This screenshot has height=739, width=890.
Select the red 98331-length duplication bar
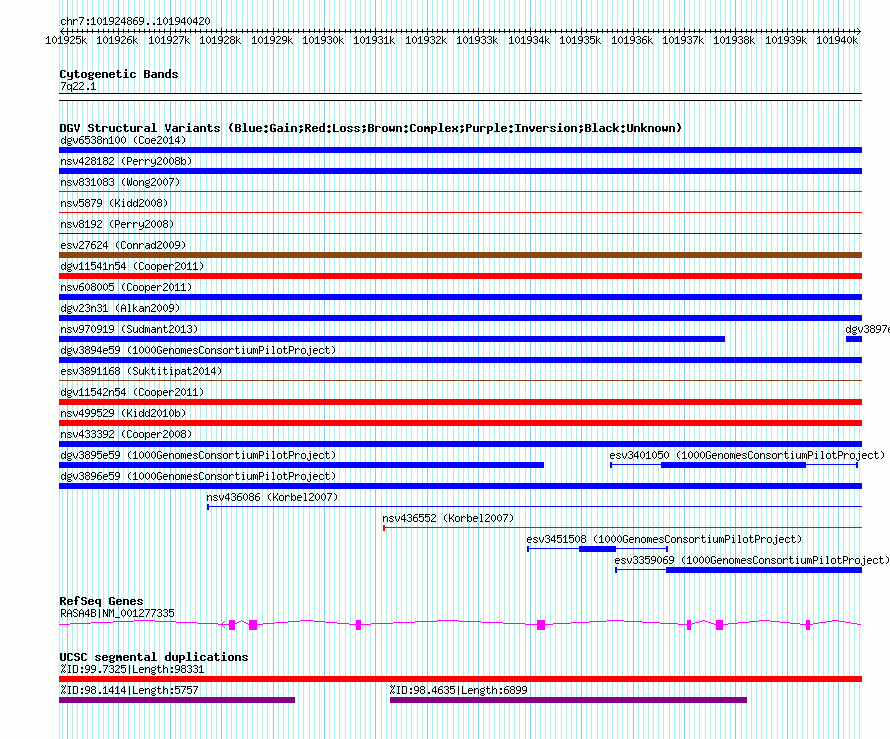click(x=460, y=679)
